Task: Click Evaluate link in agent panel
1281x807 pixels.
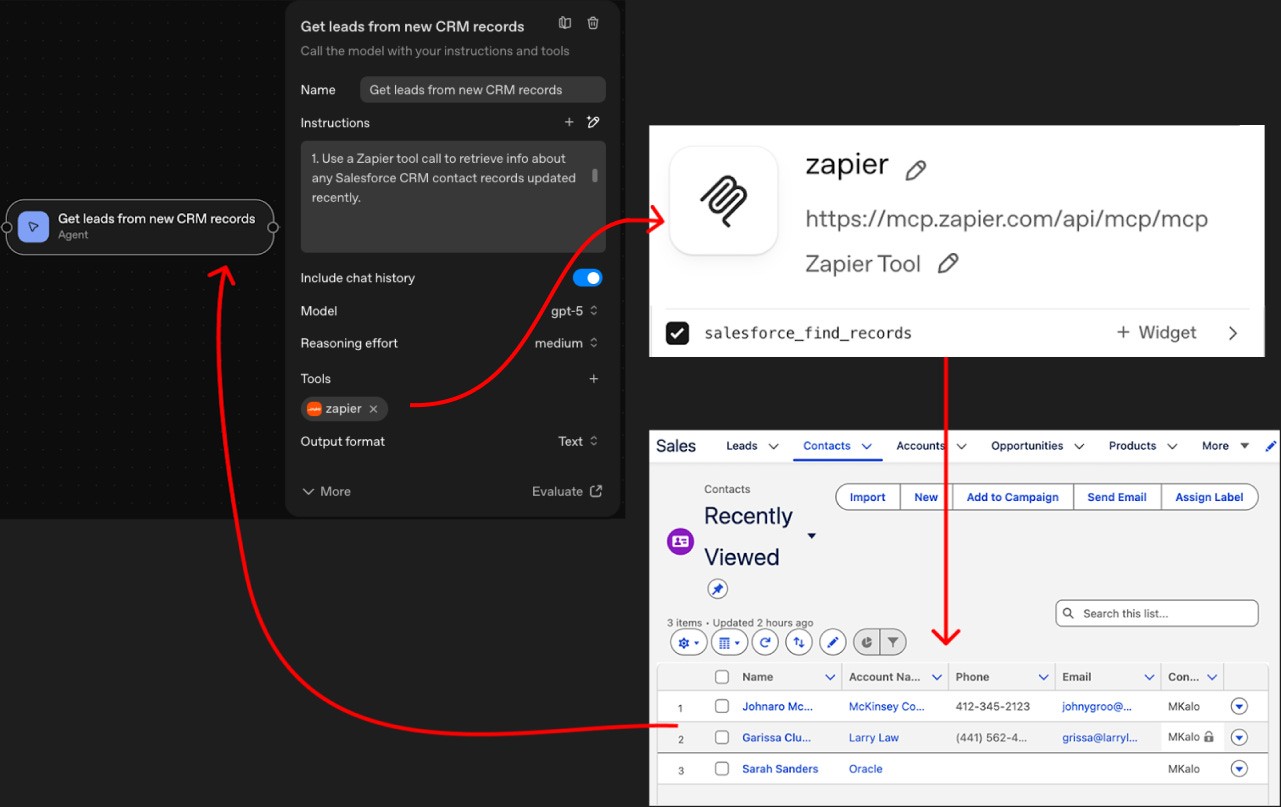Action: pos(567,491)
